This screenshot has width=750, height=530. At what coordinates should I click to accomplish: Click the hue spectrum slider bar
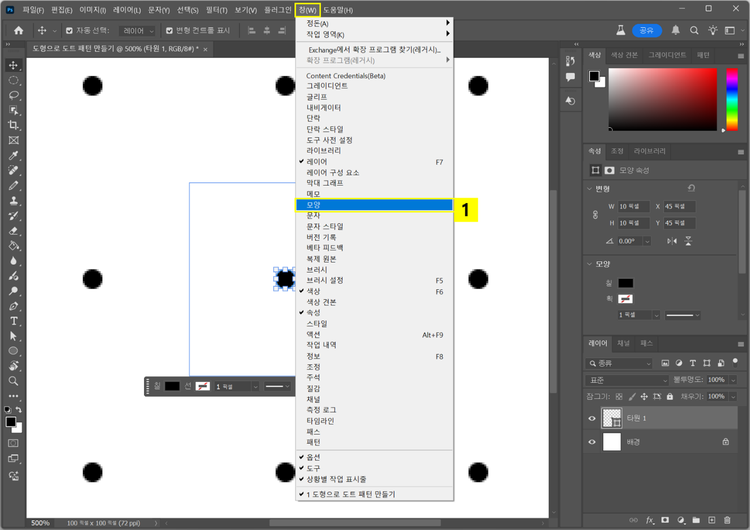click(x=732, y=99)
